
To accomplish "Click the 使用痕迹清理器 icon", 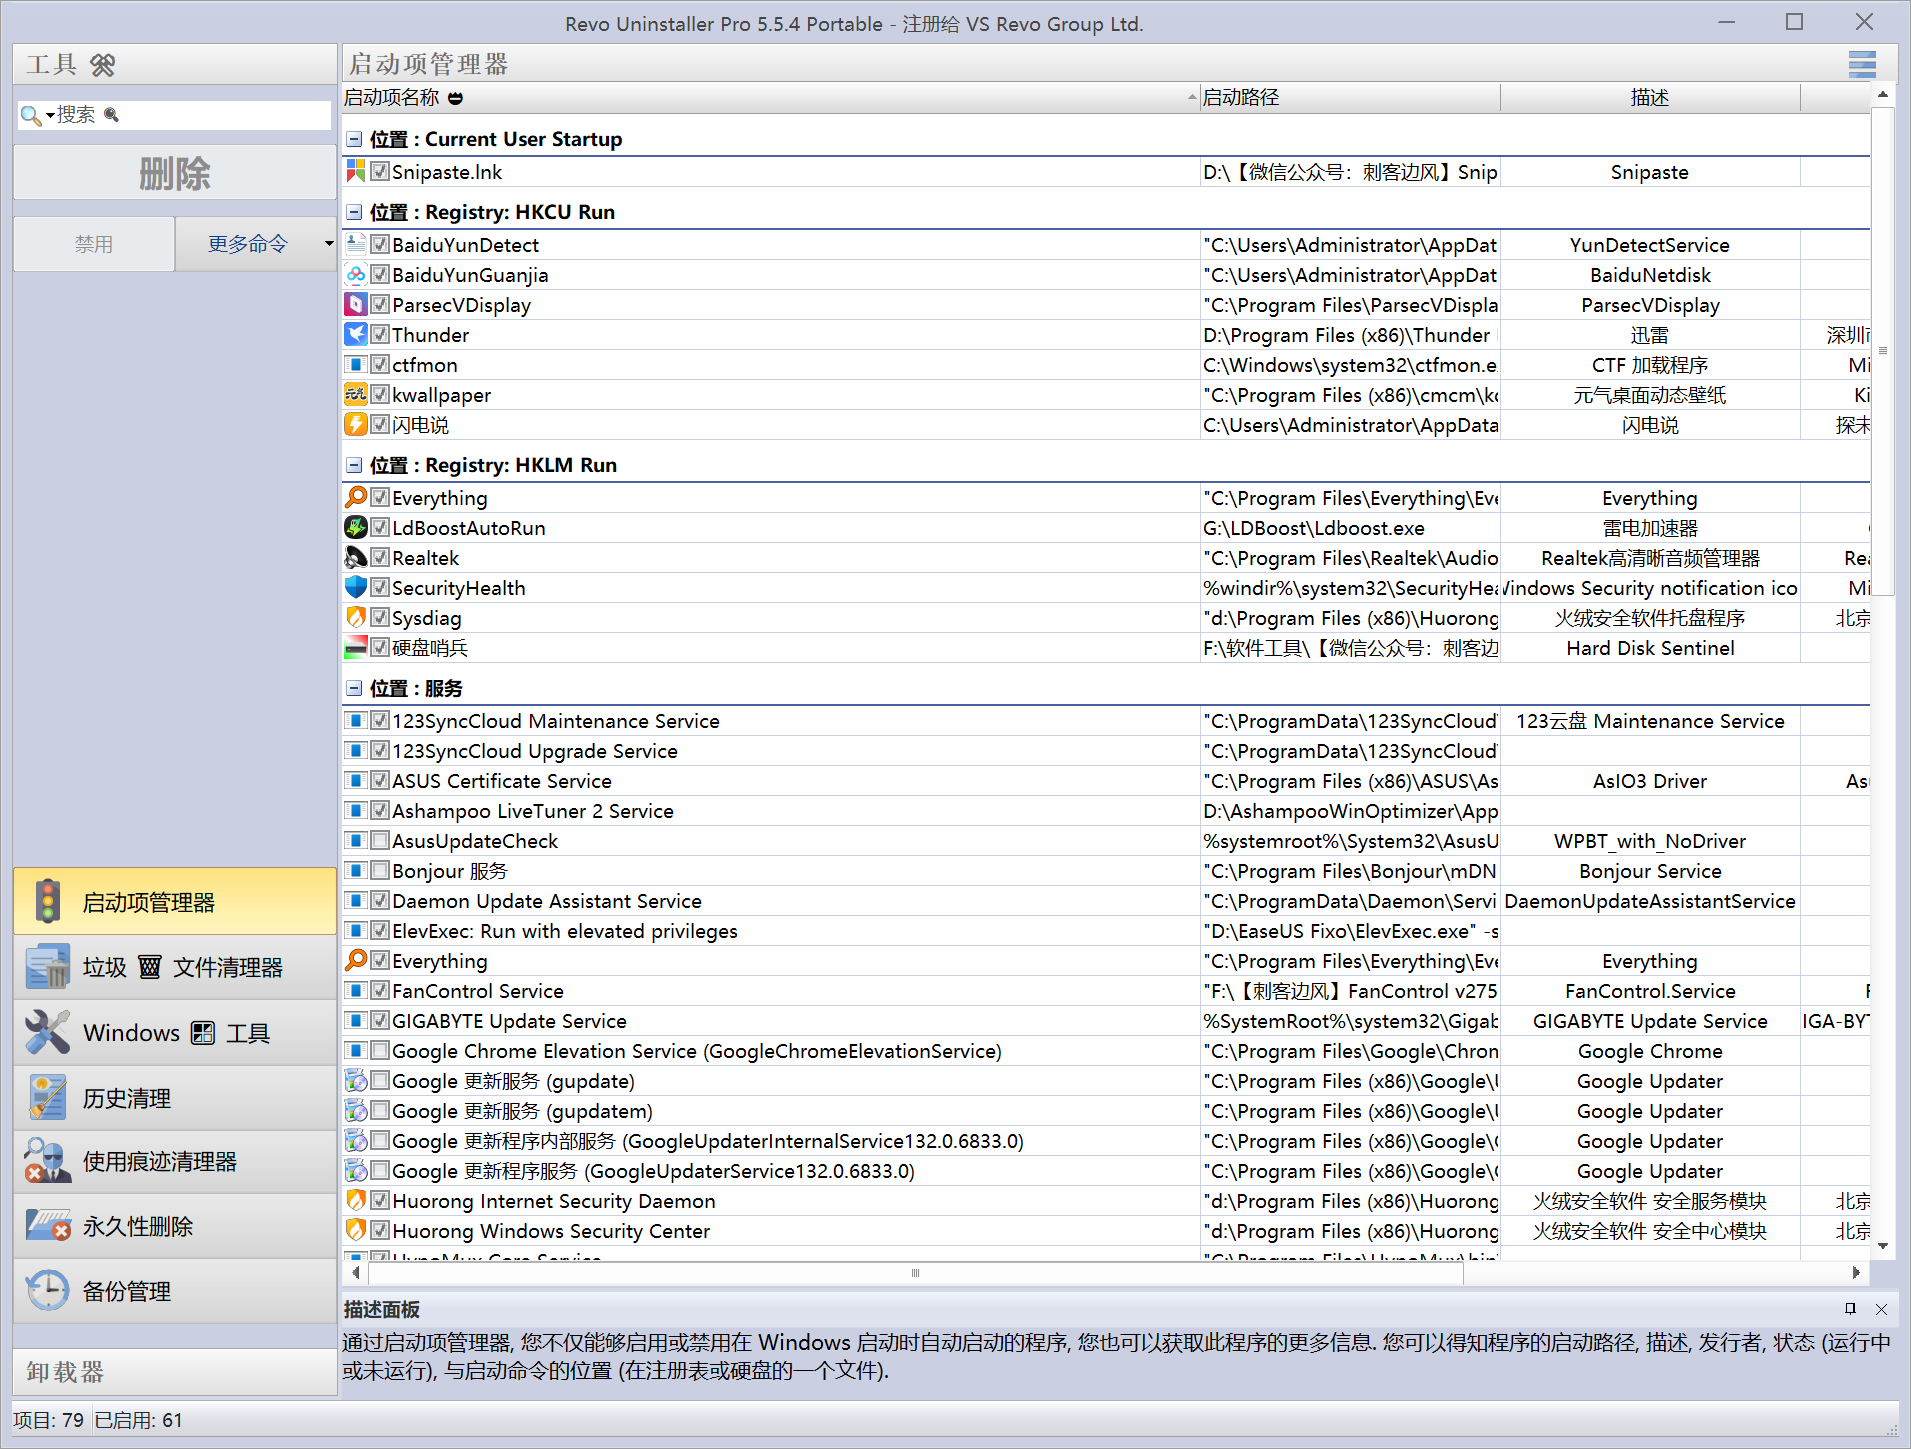I will [47, 1161].
